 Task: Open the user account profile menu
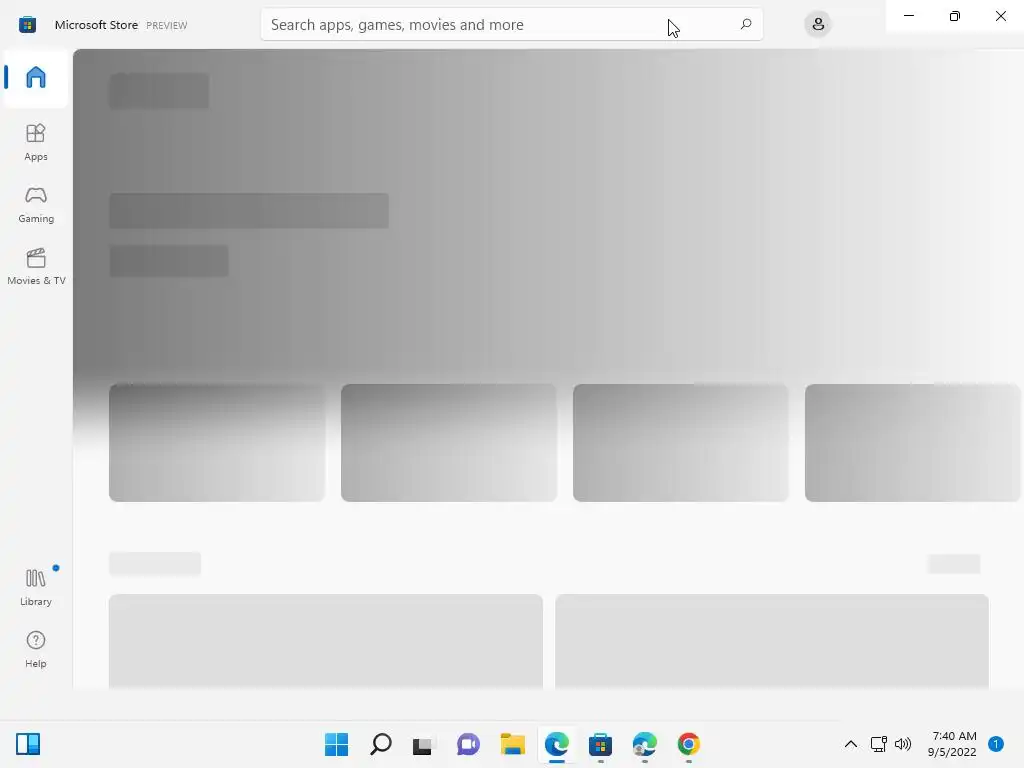pos(818,25)
